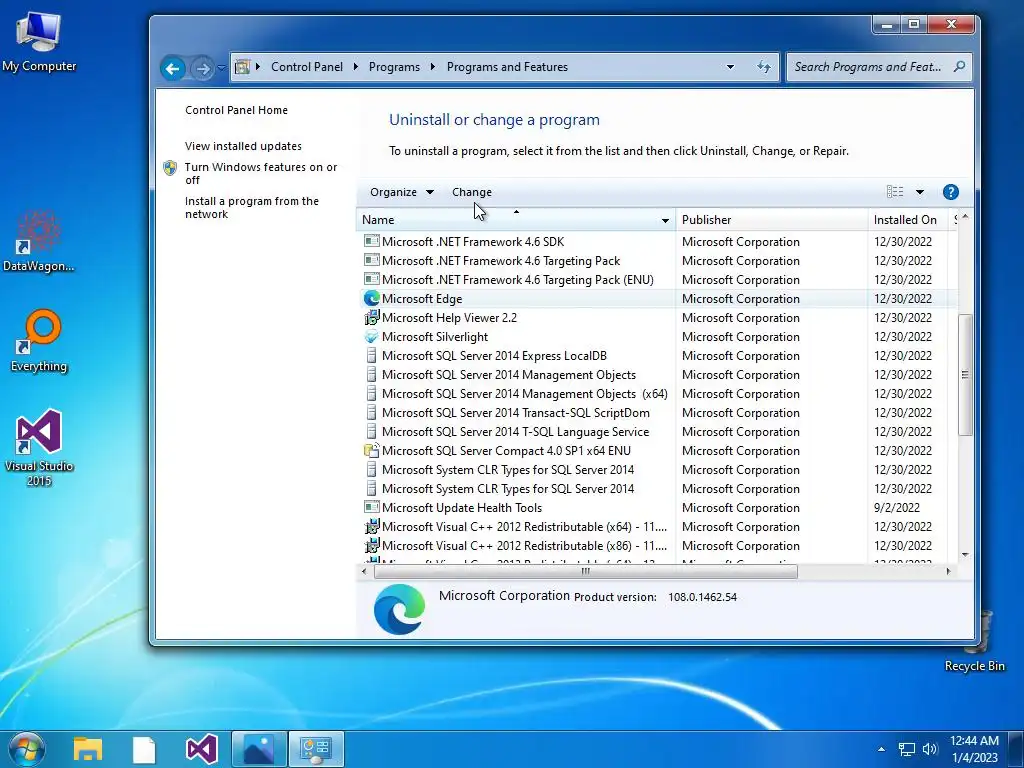The height and width of the screenshot is (768, 1024).
Task: Open the Organize dropdown menu
Action: [x=401, y=192]
